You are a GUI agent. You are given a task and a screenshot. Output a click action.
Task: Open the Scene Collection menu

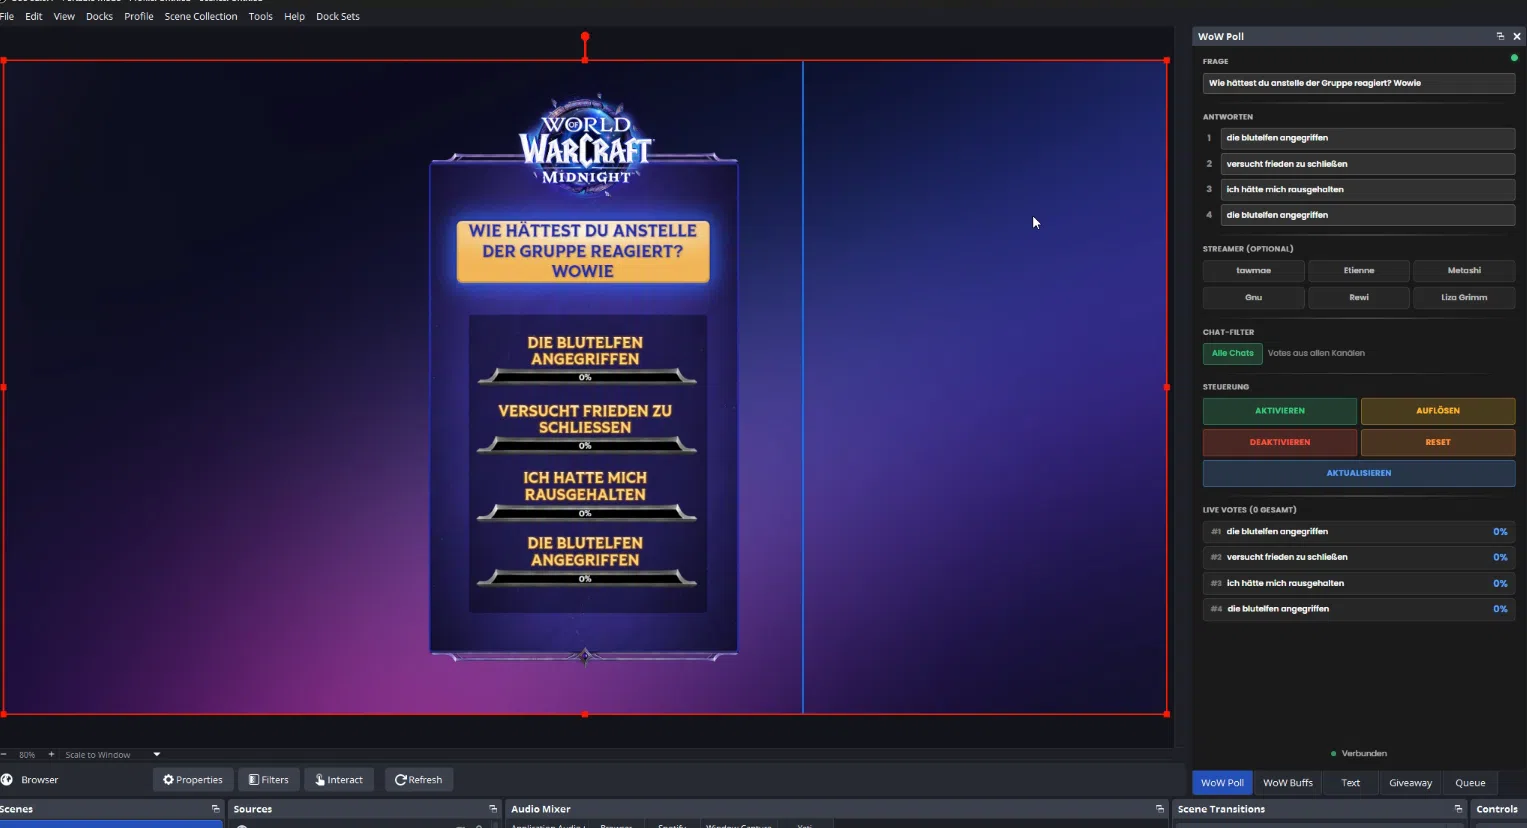[200, 16]
